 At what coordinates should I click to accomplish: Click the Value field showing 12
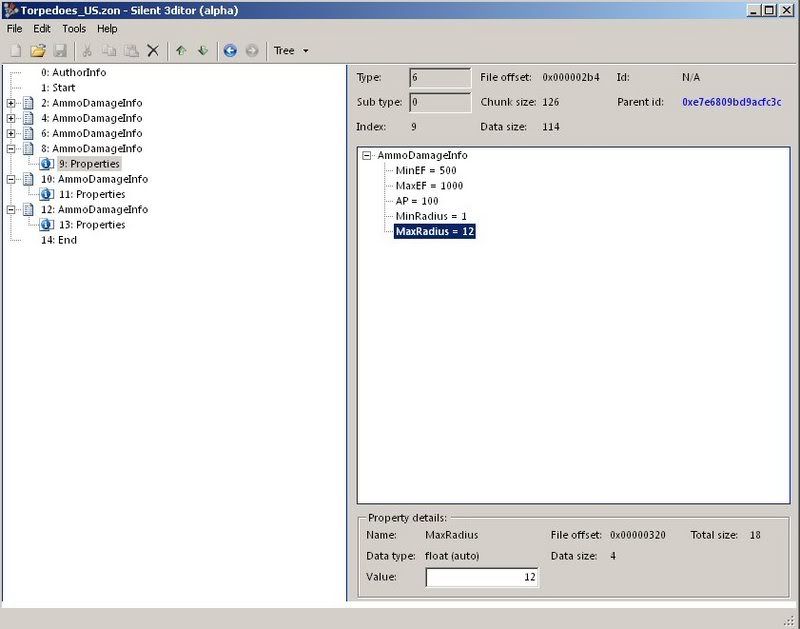click(x=482, y=577)
